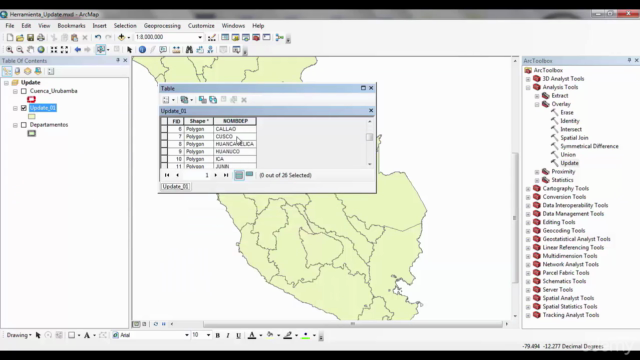Select the Select Elements arrow tool
The image size is (640, 360).
click(x=129, y=50)
